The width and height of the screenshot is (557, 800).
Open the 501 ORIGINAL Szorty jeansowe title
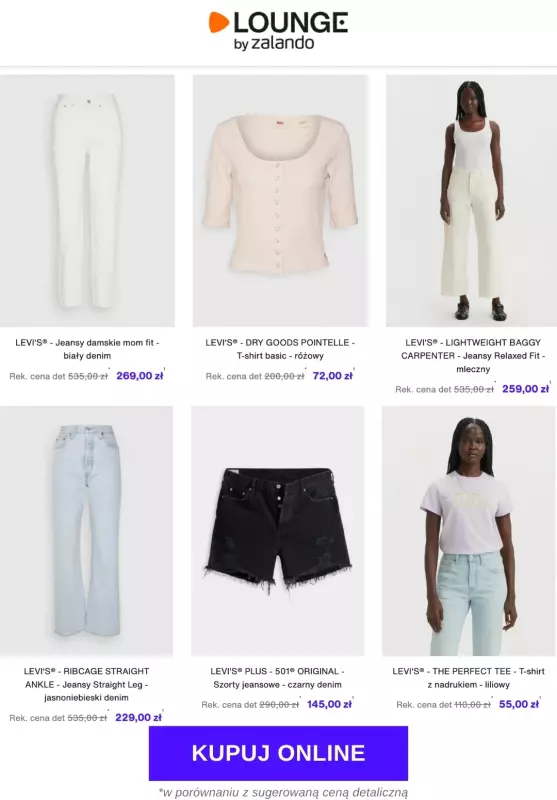point(277,678)
